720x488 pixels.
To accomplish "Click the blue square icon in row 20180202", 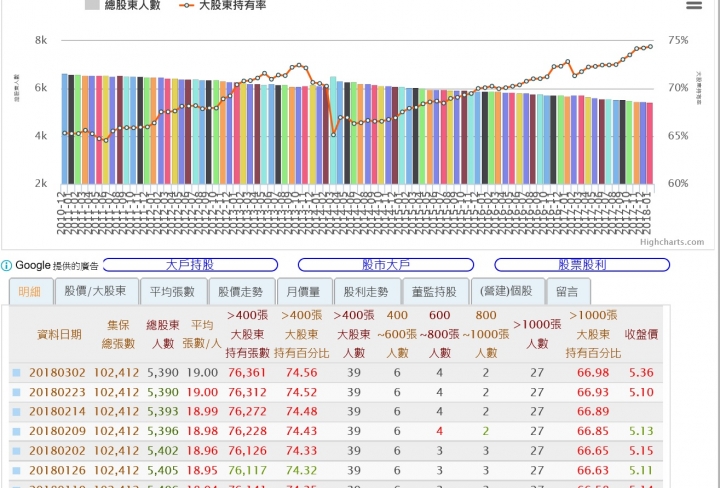I will coord(17,451).
